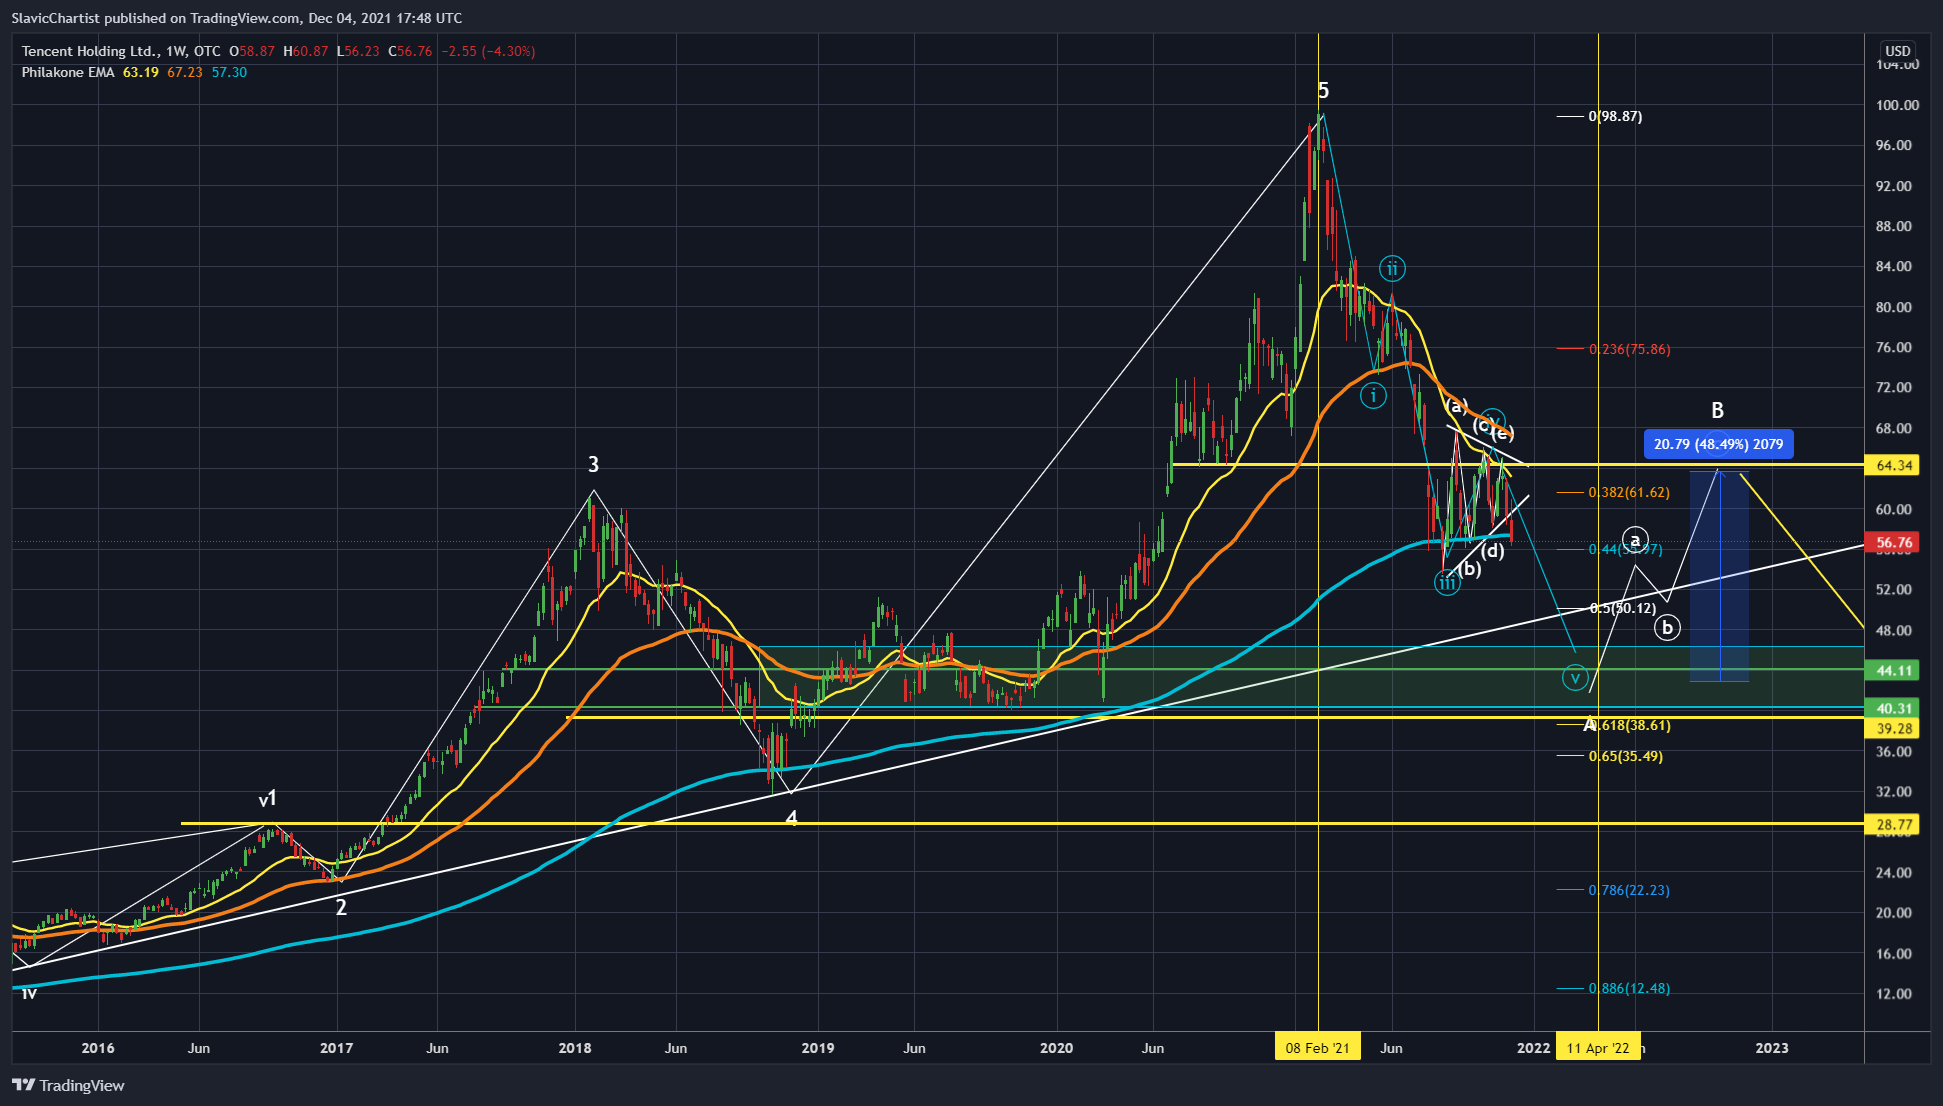Click the TradingView logo at bottom left

point(68,1085)
